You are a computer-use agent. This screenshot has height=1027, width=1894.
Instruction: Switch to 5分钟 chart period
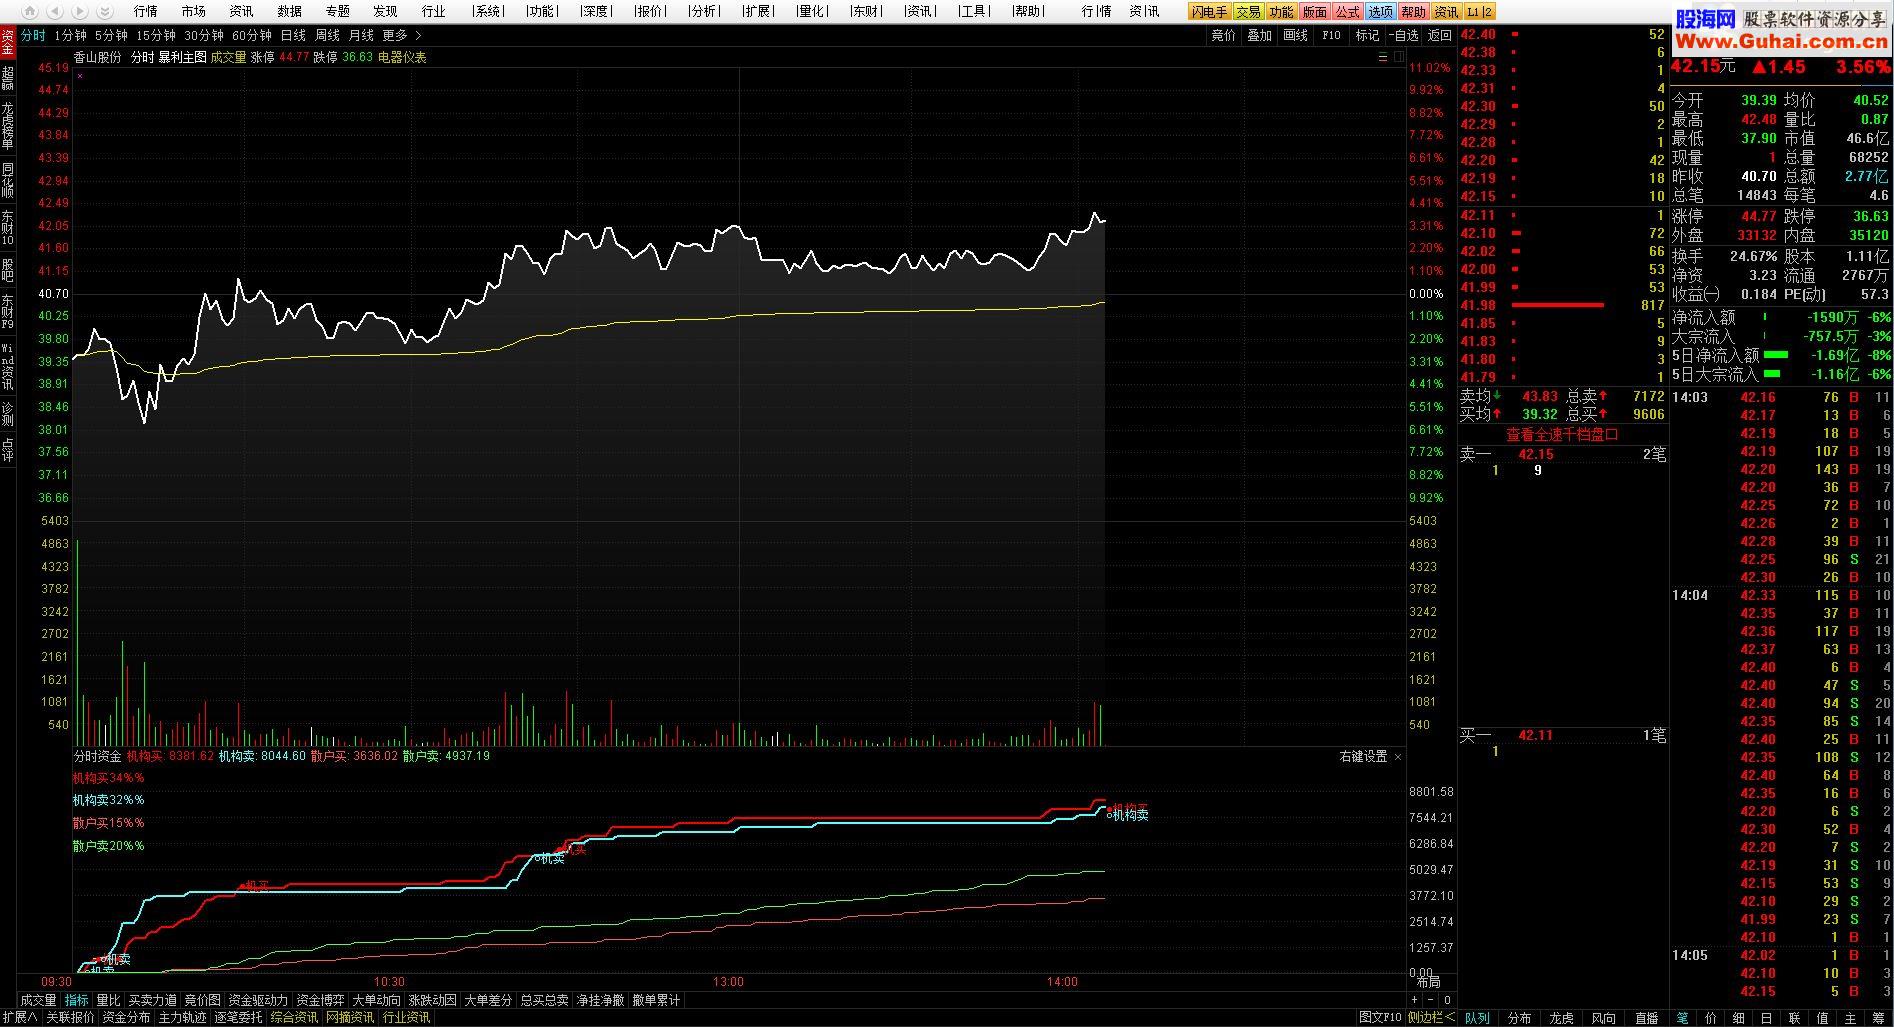pos(111,35)
